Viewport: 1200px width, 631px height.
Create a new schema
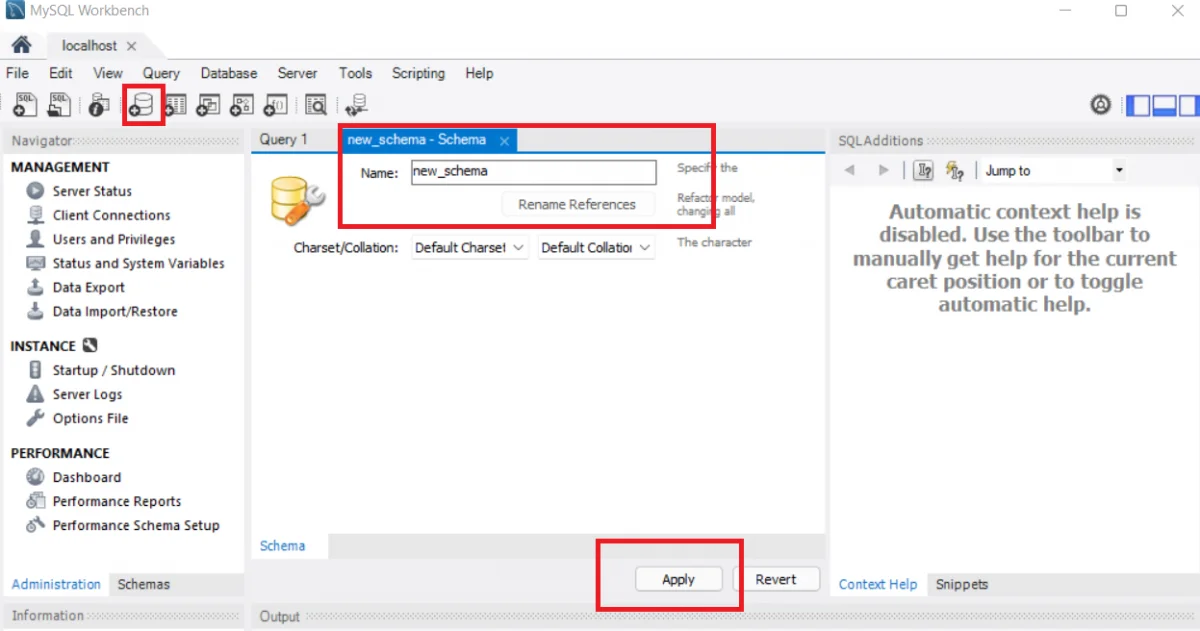tap(142, 104)
